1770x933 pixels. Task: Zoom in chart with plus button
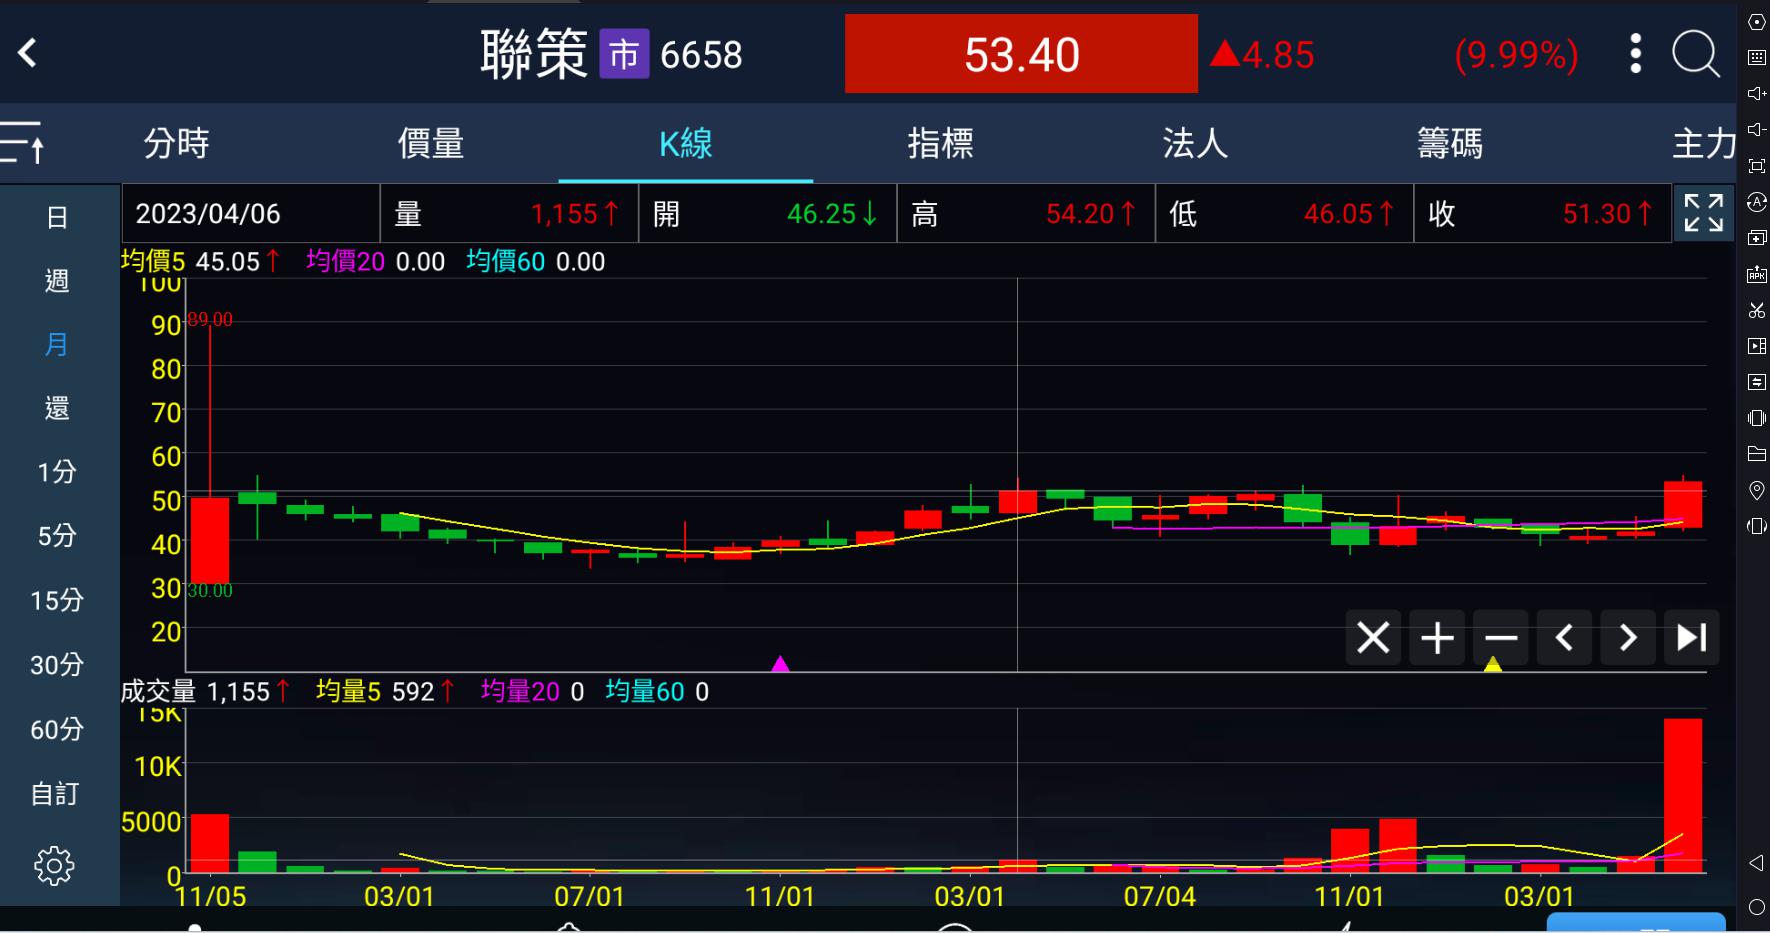click(1437, 637)
